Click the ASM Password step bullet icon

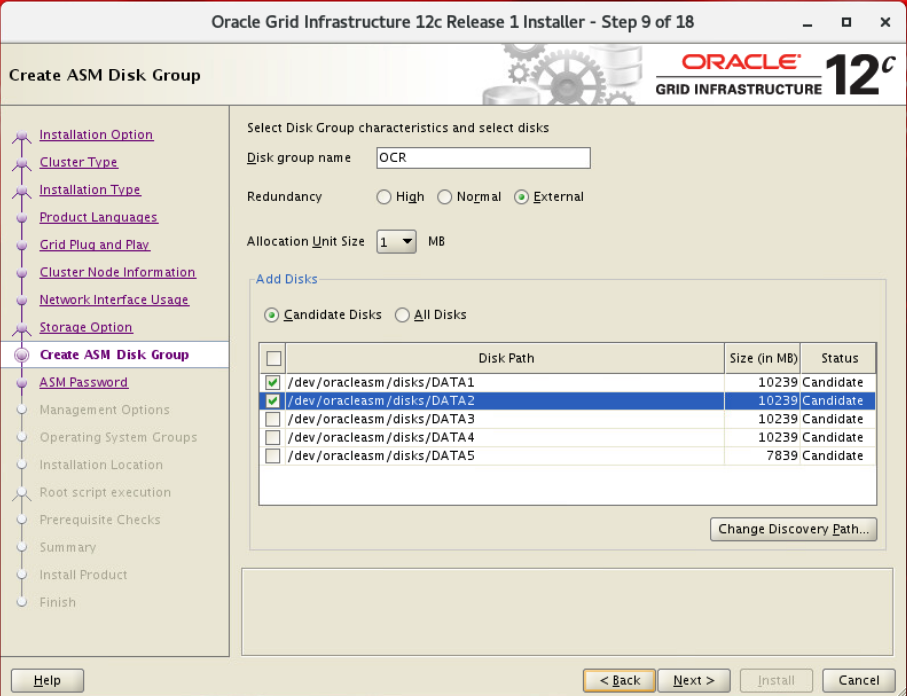(x=21, y=382)
